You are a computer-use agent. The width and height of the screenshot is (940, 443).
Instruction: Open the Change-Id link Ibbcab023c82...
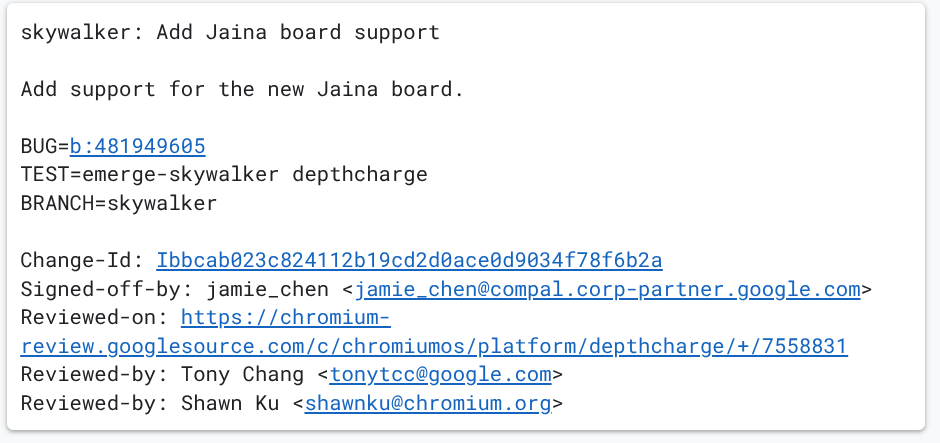(409, 261)
